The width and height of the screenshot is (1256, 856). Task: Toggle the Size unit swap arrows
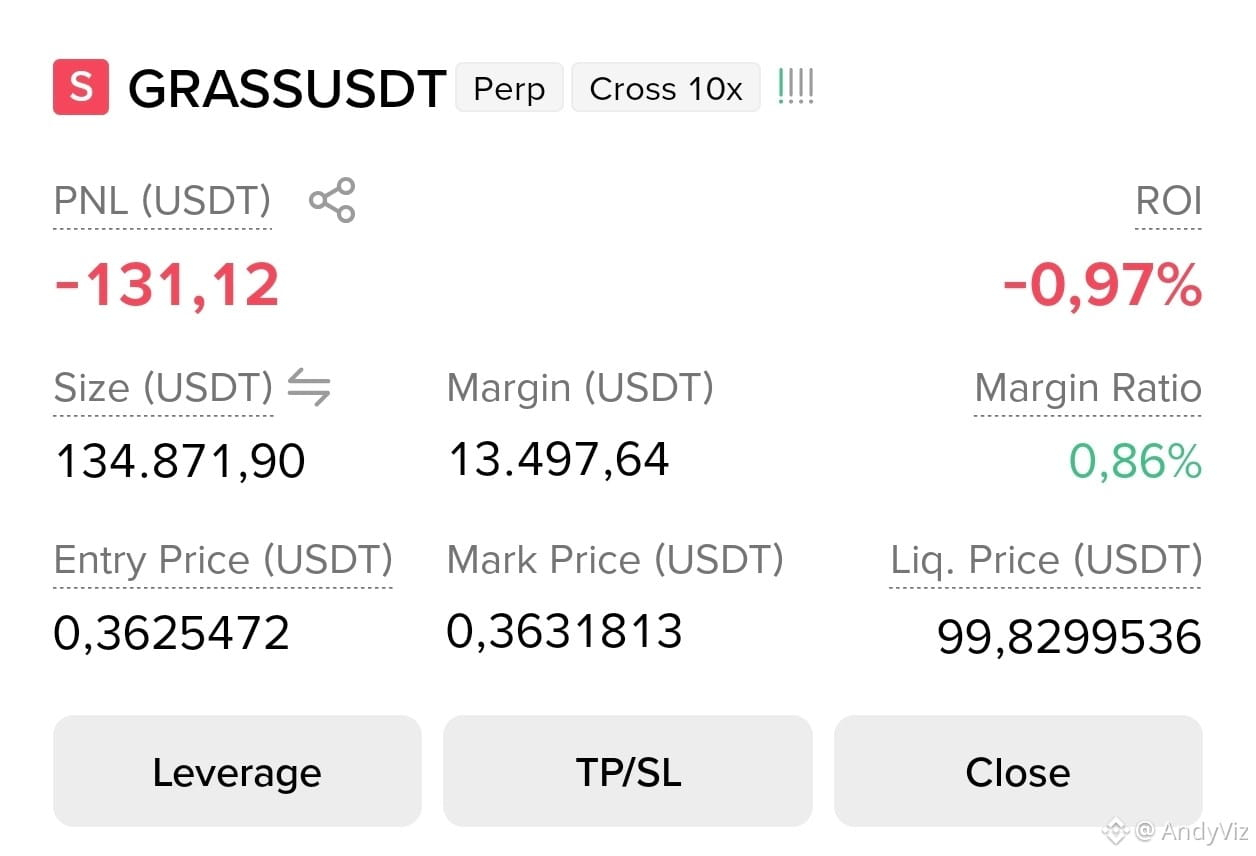pos(309,387)
